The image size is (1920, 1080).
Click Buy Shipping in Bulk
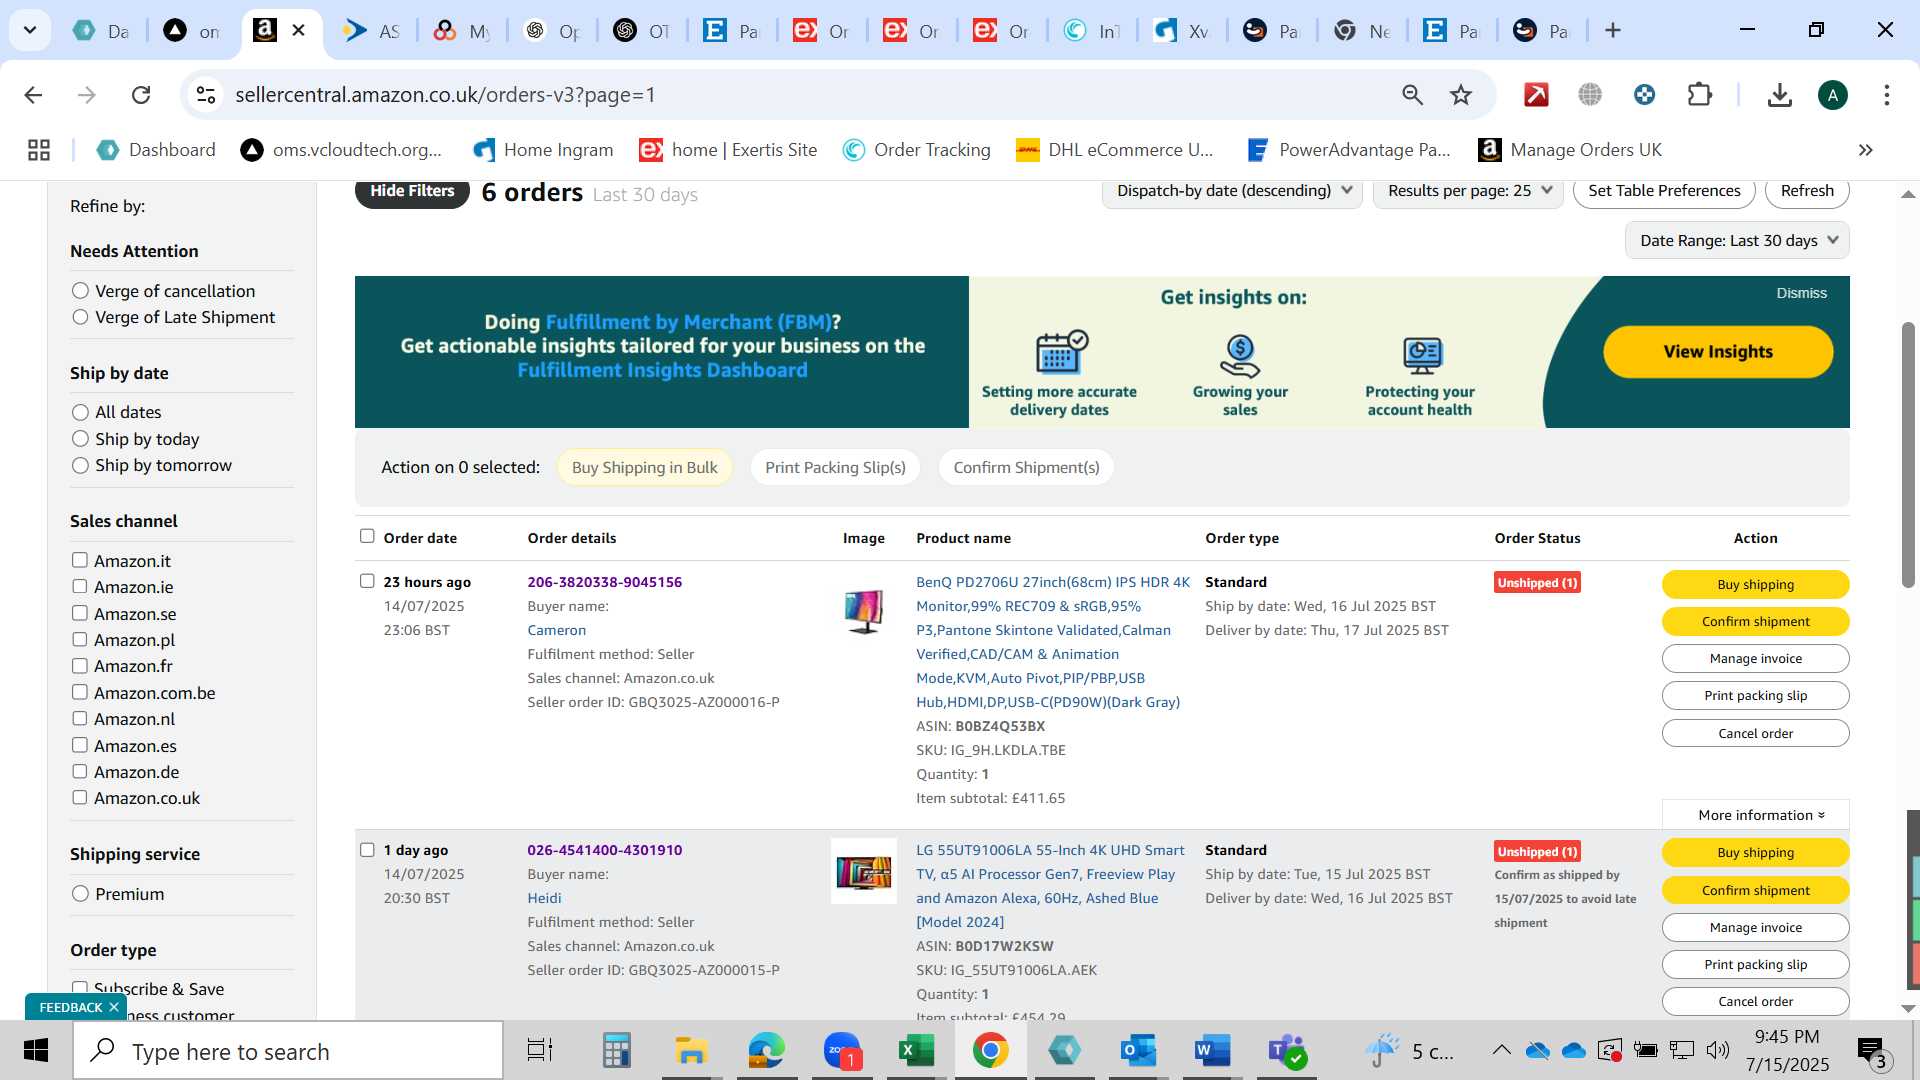click(644, 467)
